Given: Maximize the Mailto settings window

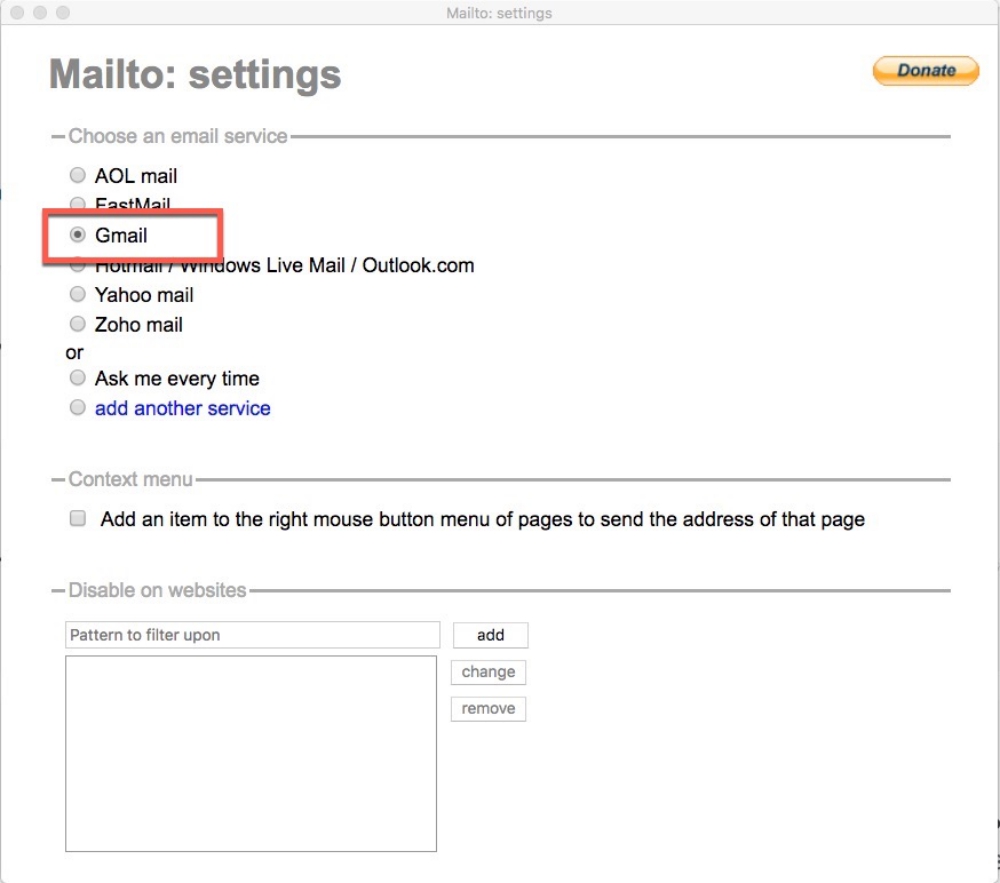Looking at the screenshot, I should coord(62,13).
